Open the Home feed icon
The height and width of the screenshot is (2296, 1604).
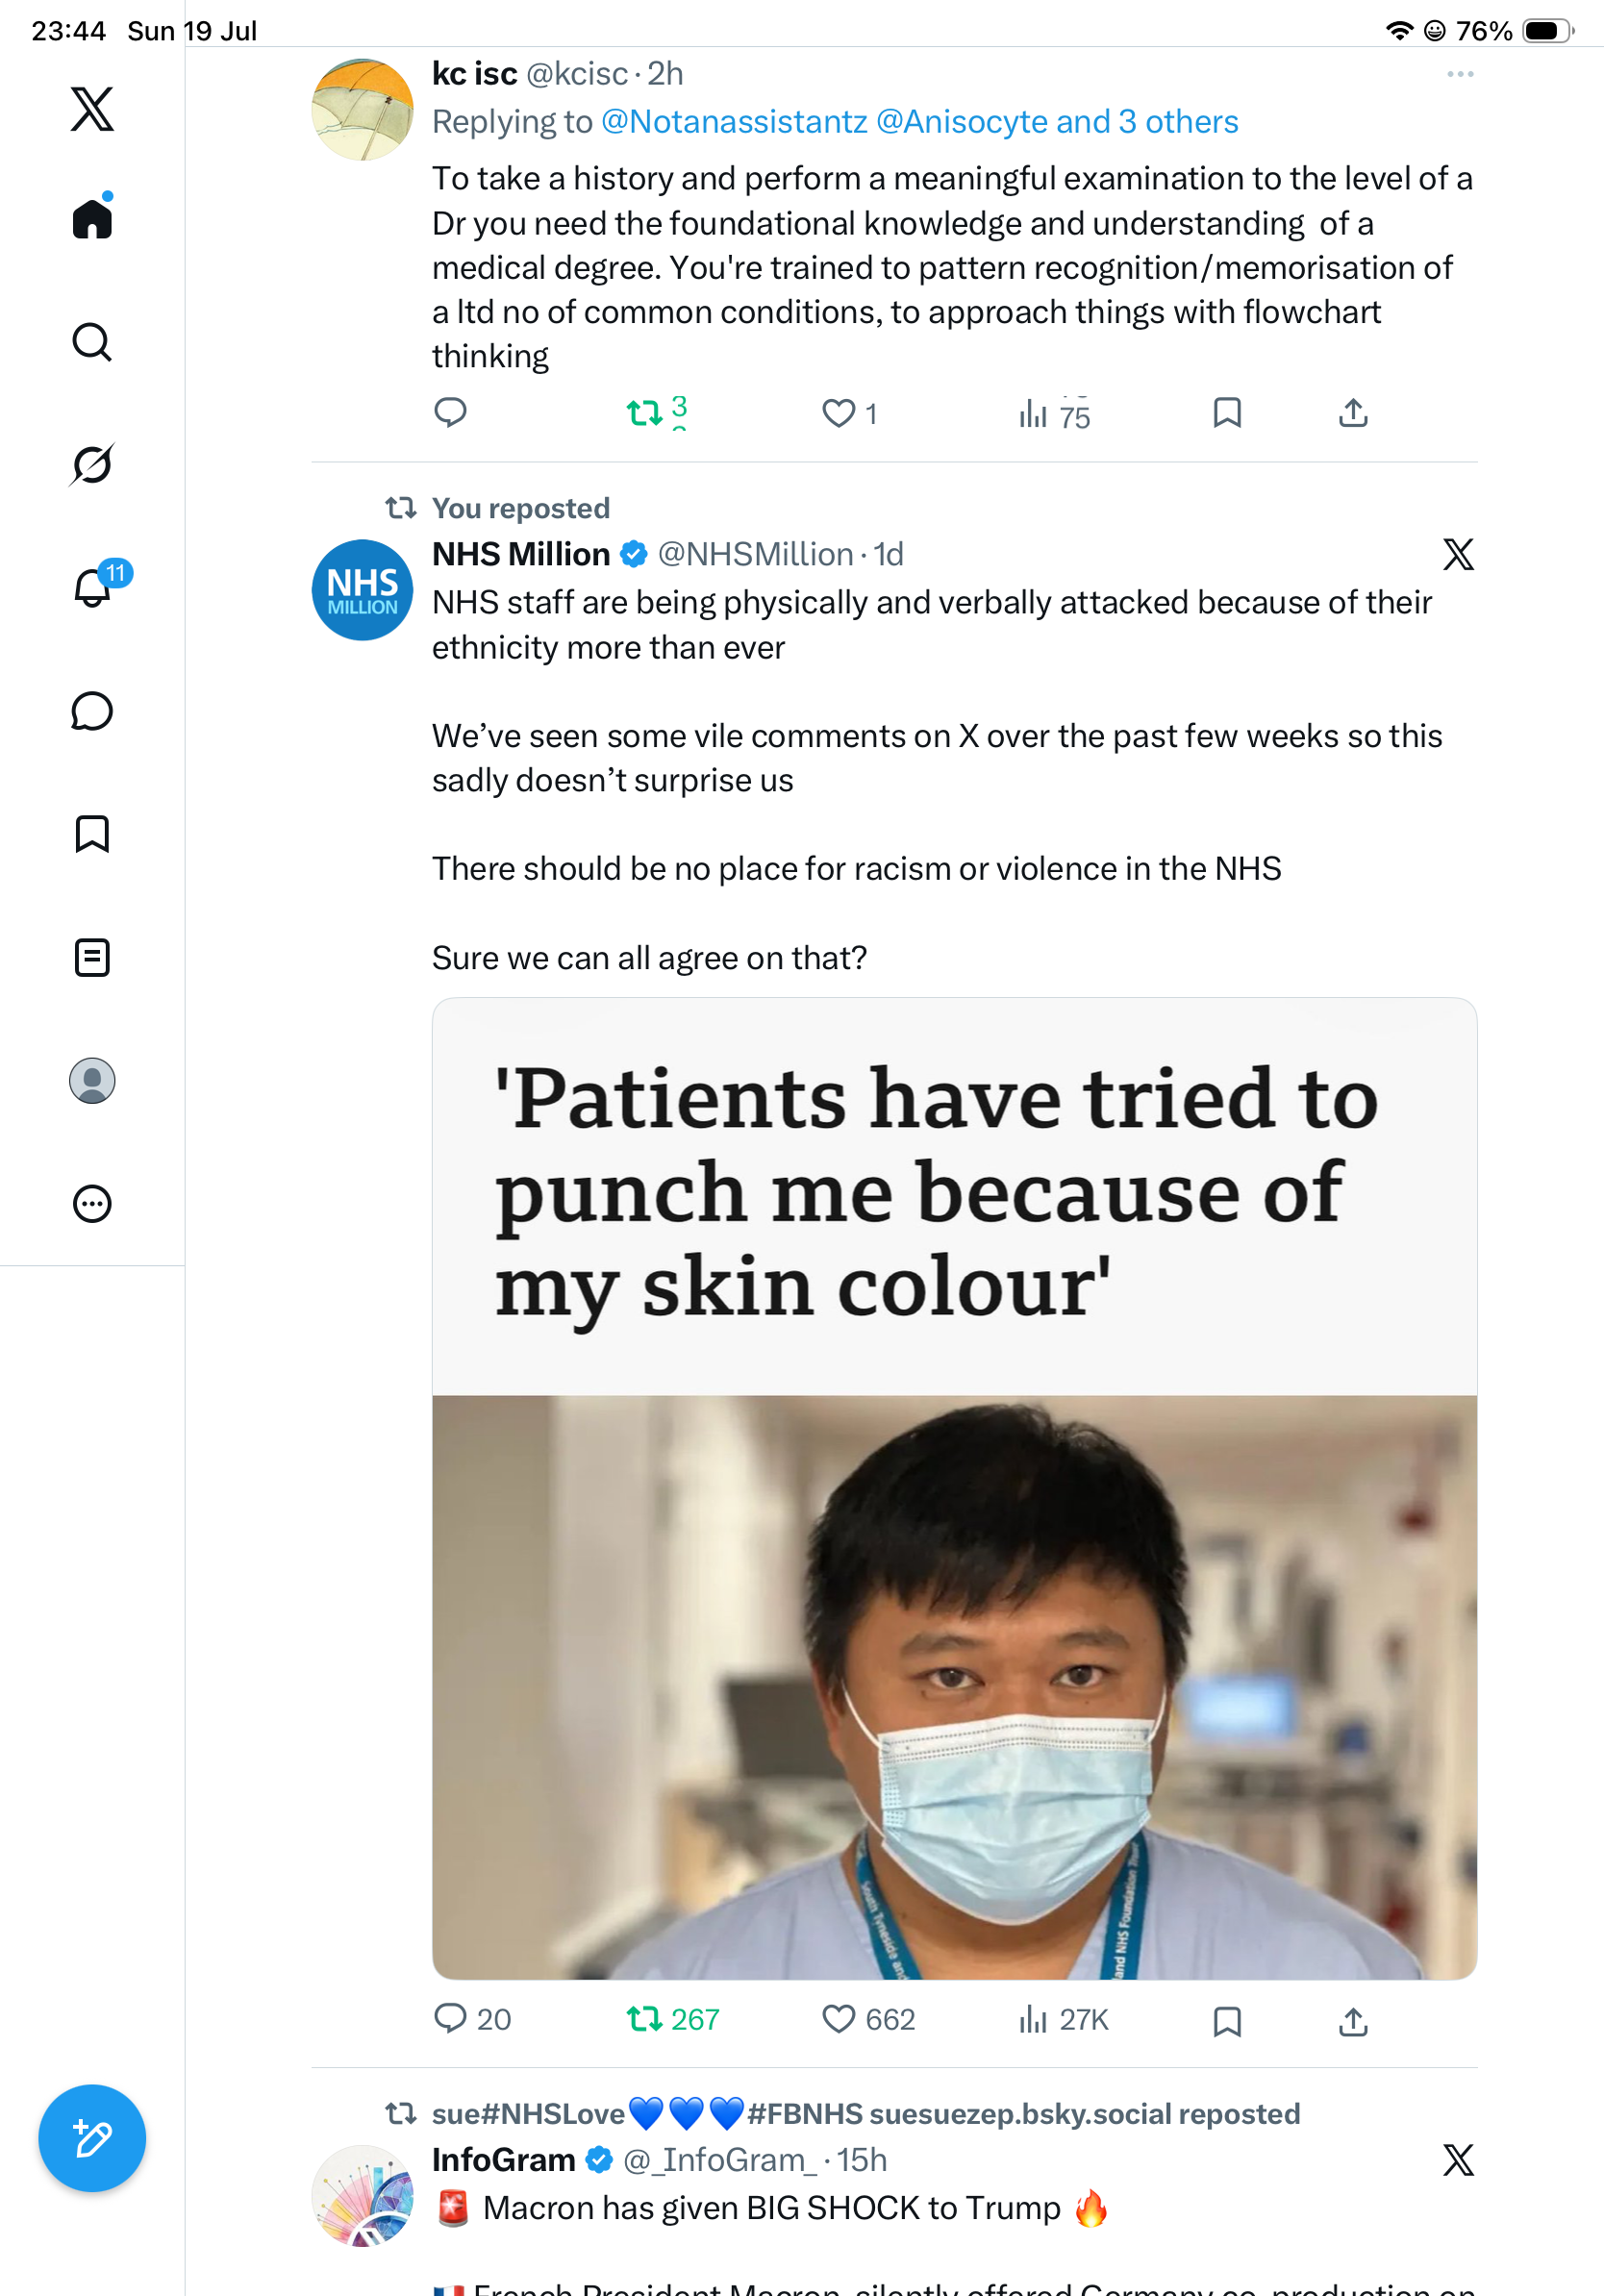tap(92, 217)
